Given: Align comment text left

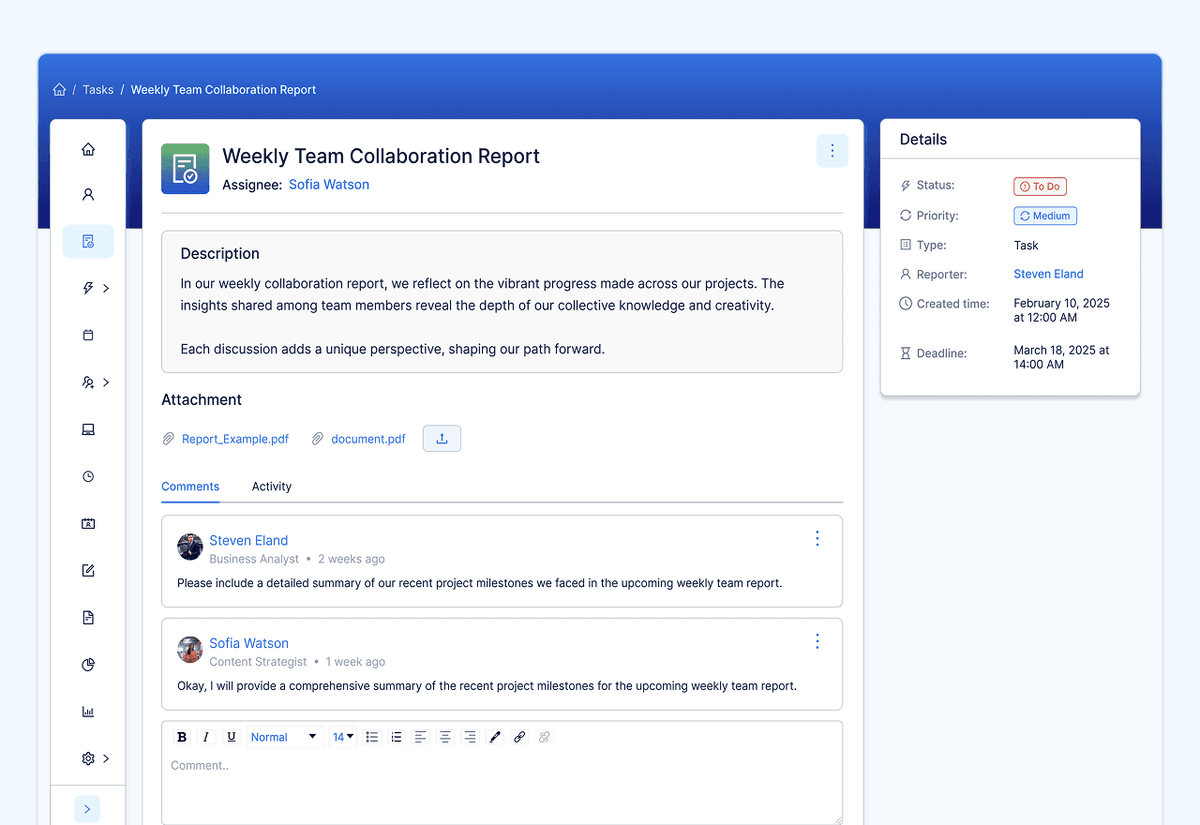Looking at the screenshot, I should click(x=421, y=737).
